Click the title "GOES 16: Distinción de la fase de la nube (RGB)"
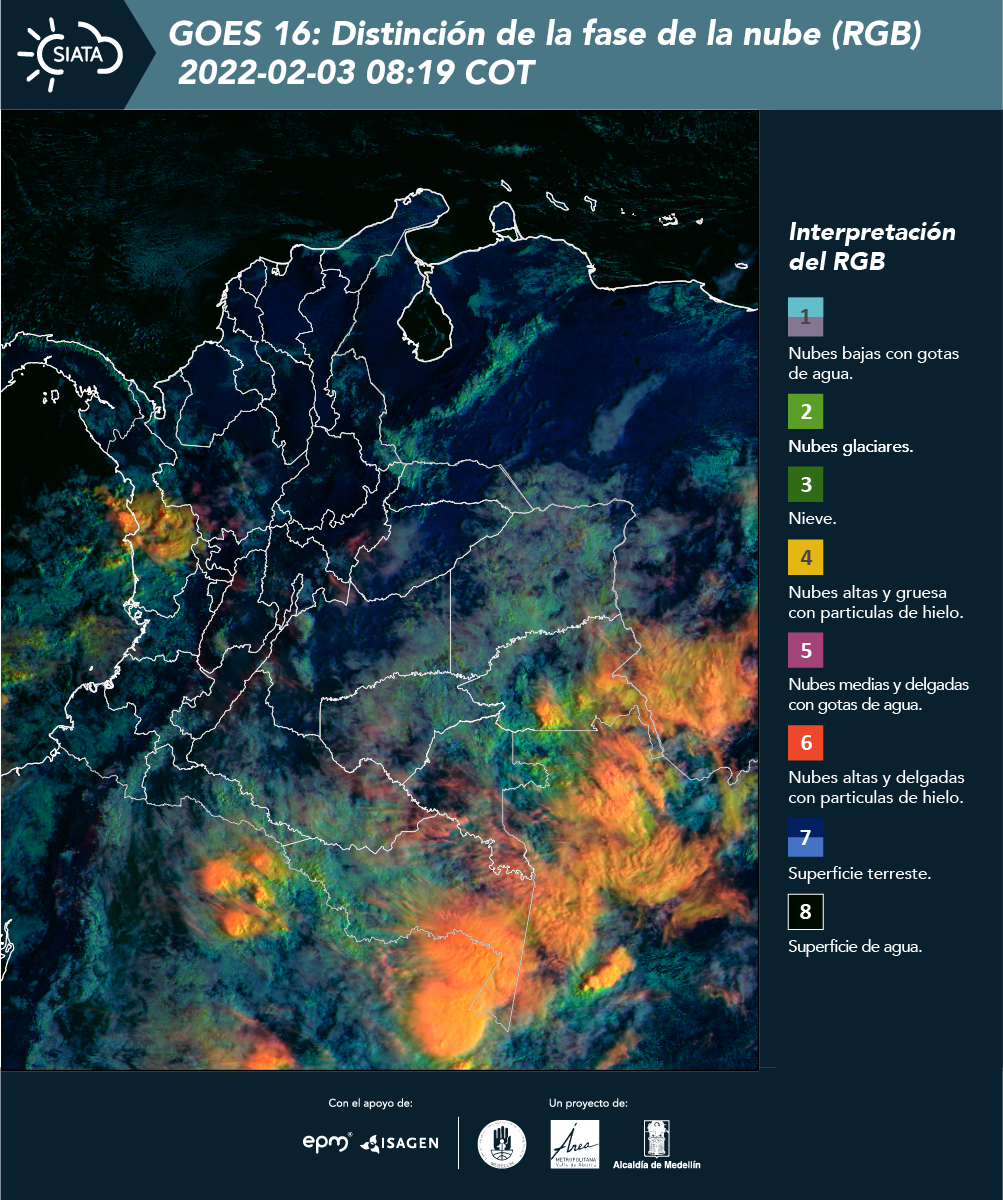1003x1200 pixels. tap(544, 35)
